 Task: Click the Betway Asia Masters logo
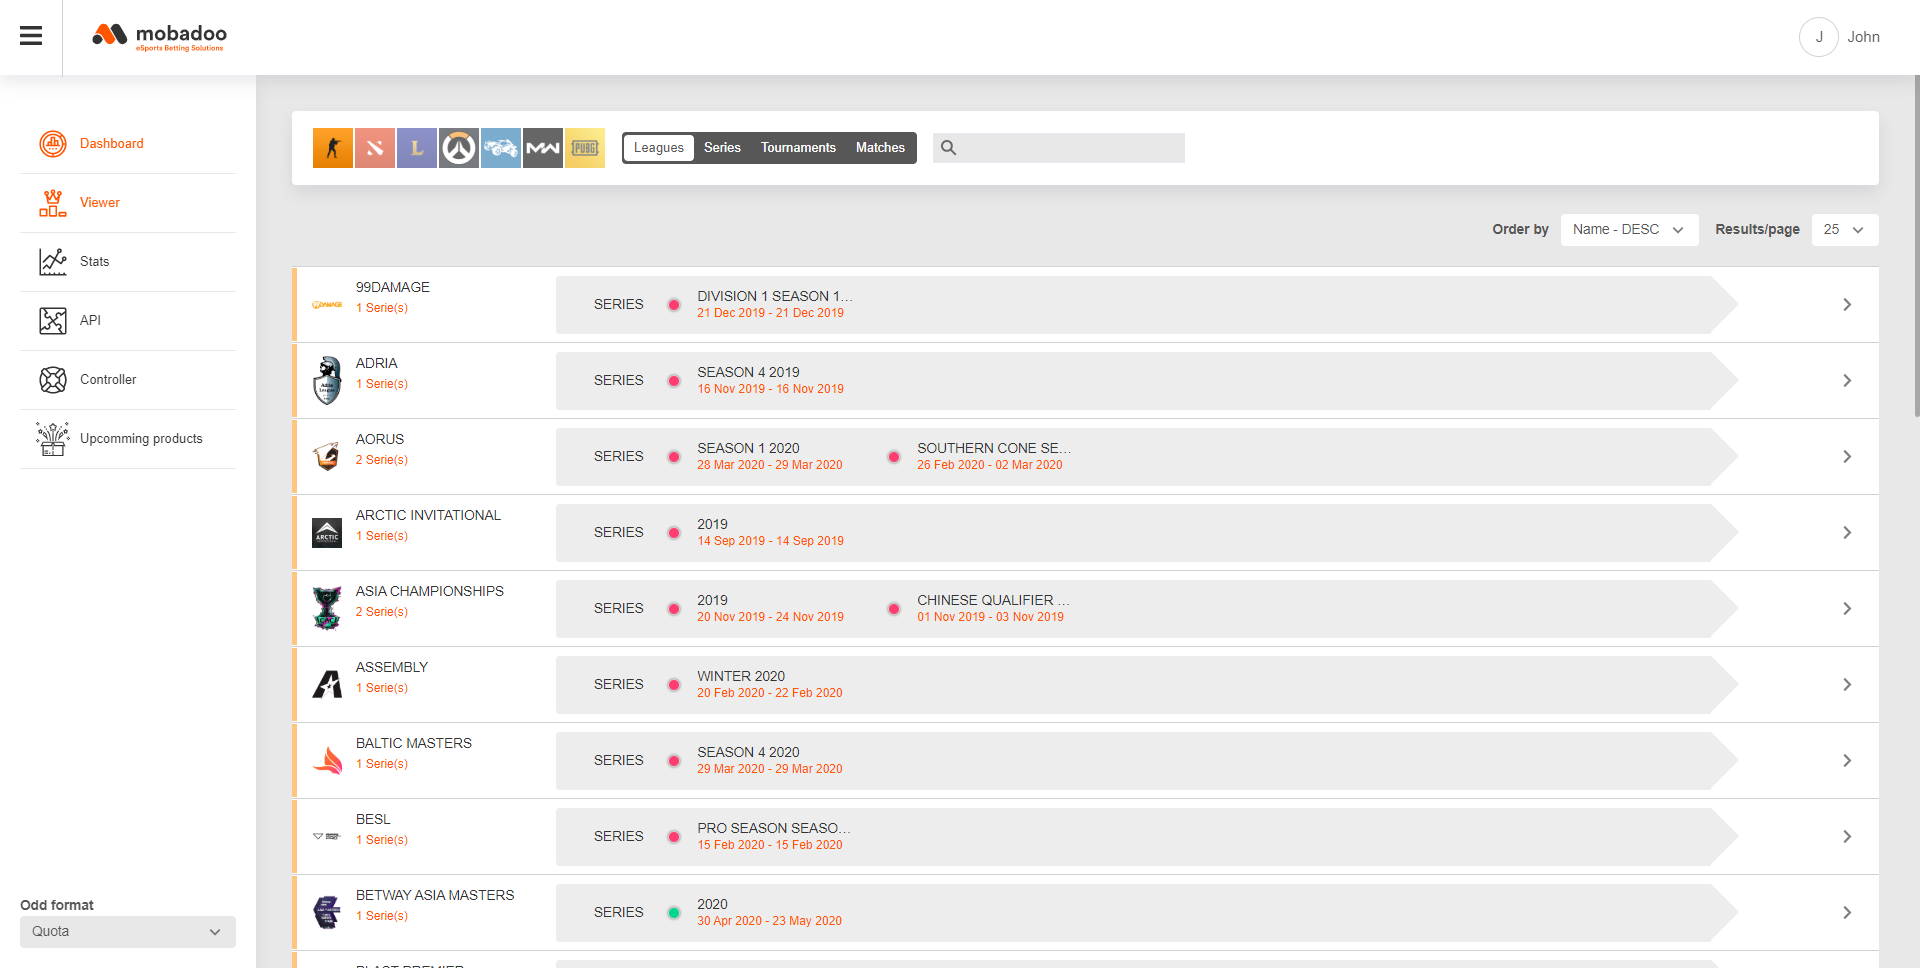[x=327, y=913]
